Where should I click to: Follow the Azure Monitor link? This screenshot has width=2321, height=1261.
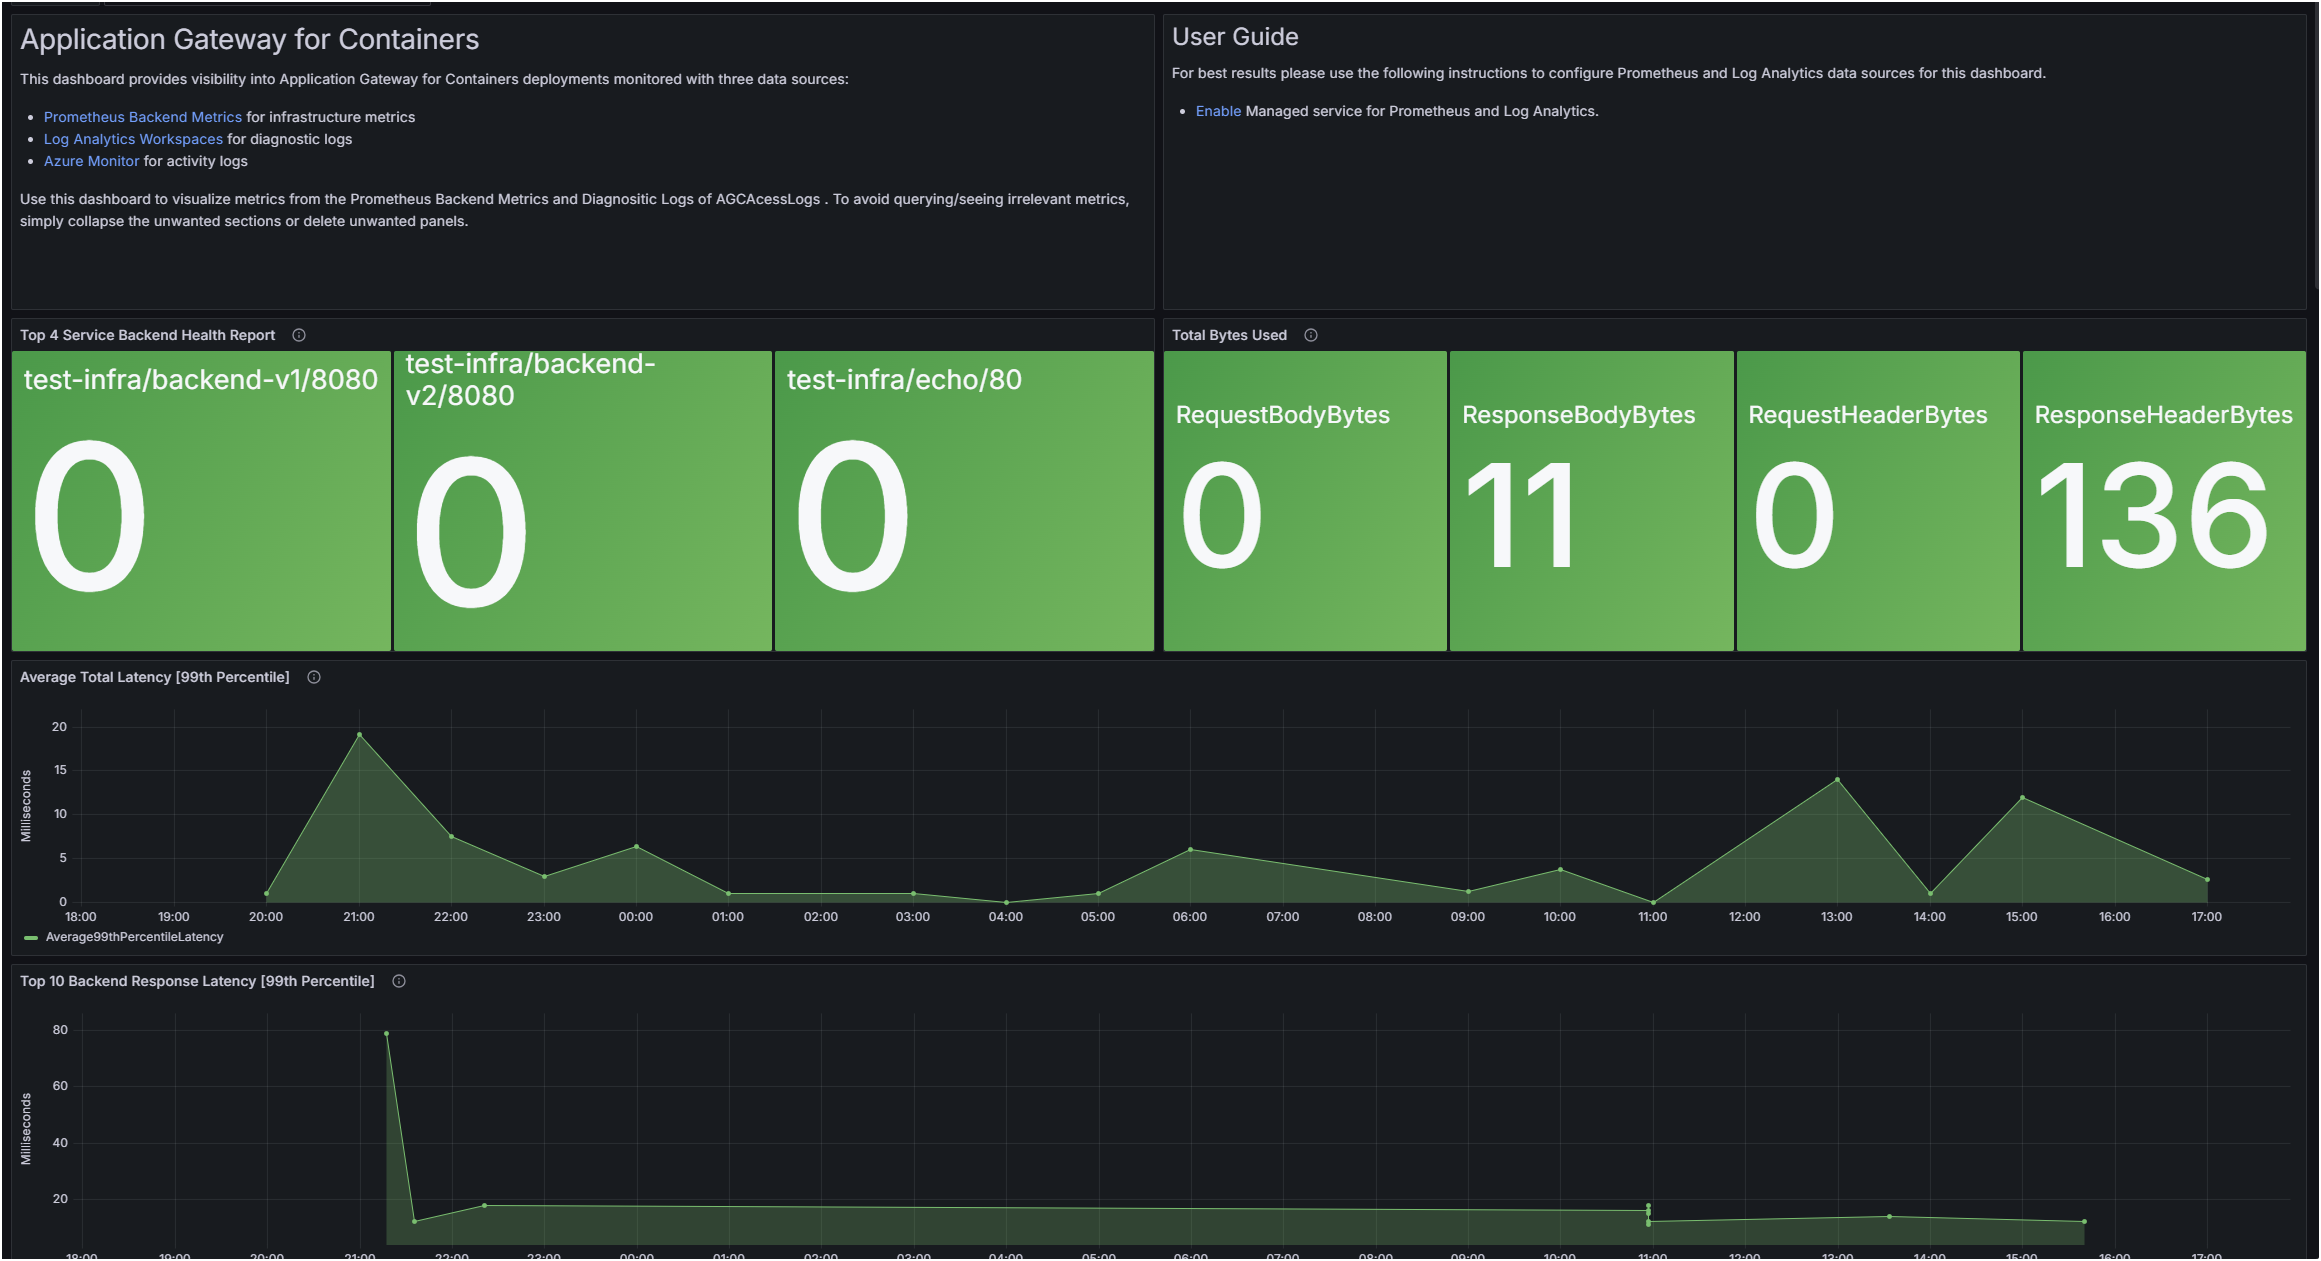point(91,161)
